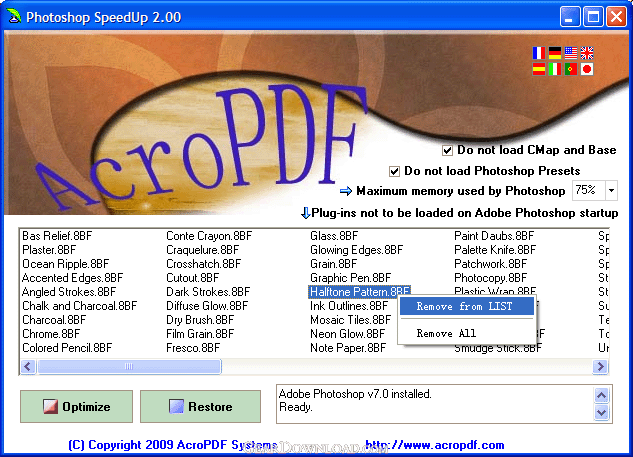Click the Adobe Photoshop v7.0 installed status text
This screenshot has height=457, width=633.
pos(355,394)
